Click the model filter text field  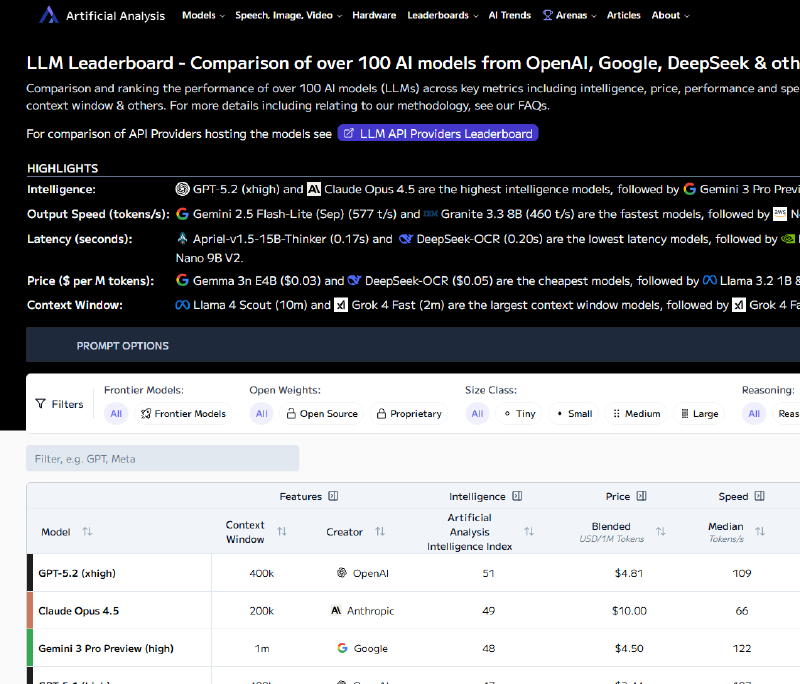[162, 459]
